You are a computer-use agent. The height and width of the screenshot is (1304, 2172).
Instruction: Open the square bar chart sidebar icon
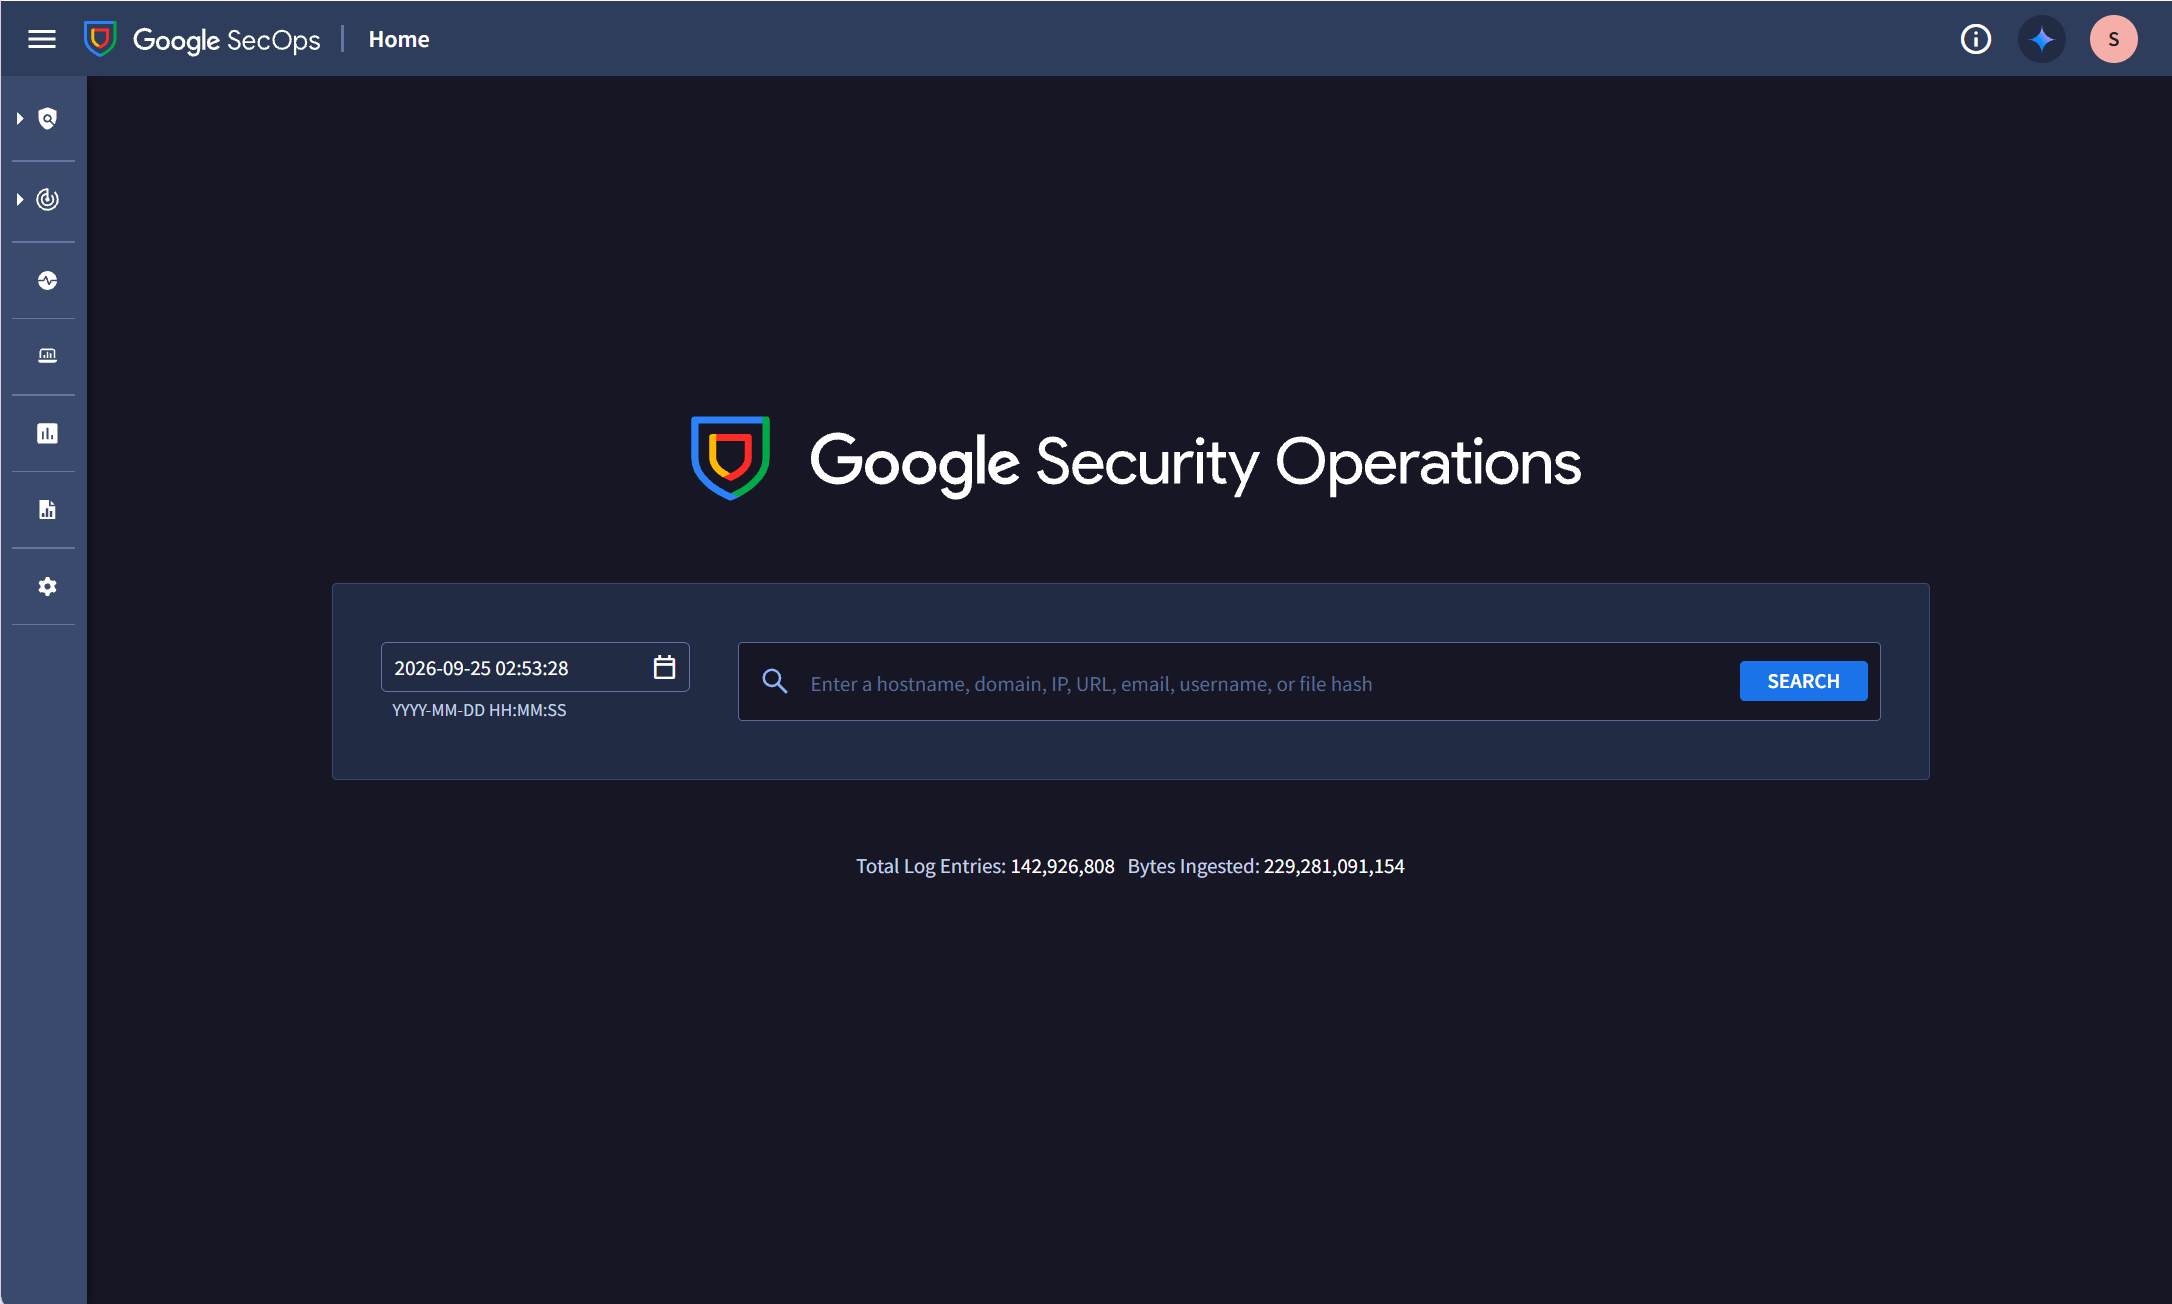47,433
